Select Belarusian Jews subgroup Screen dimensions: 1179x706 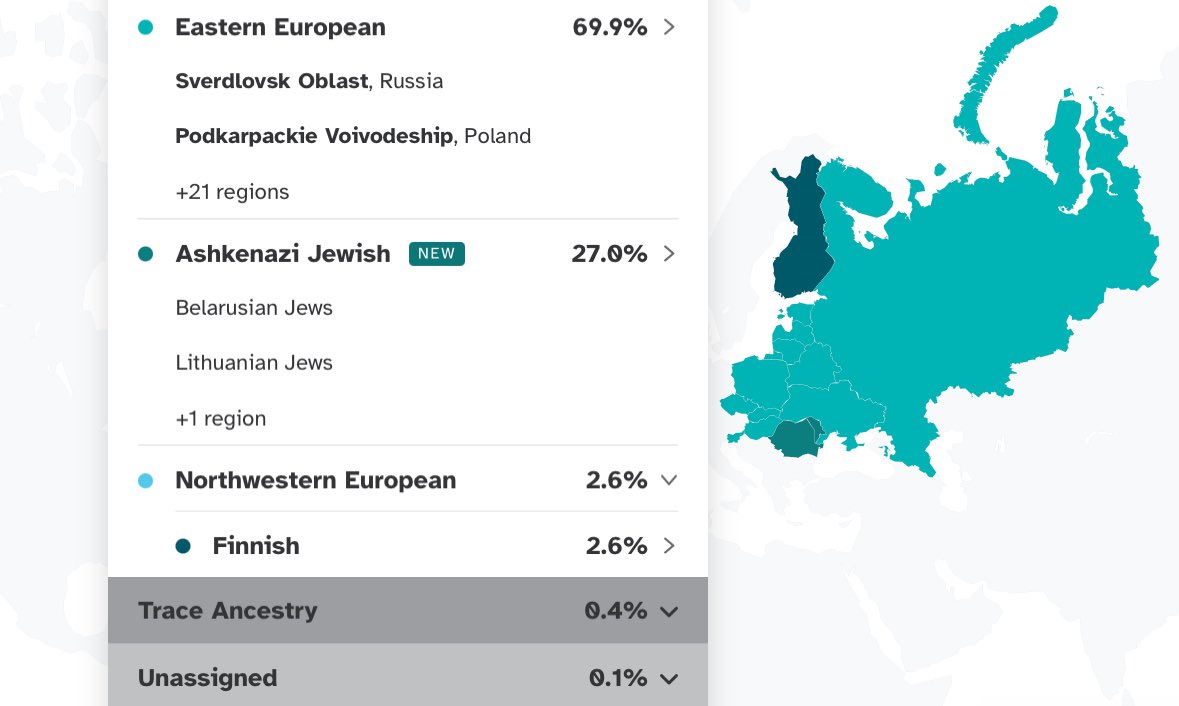254,308
